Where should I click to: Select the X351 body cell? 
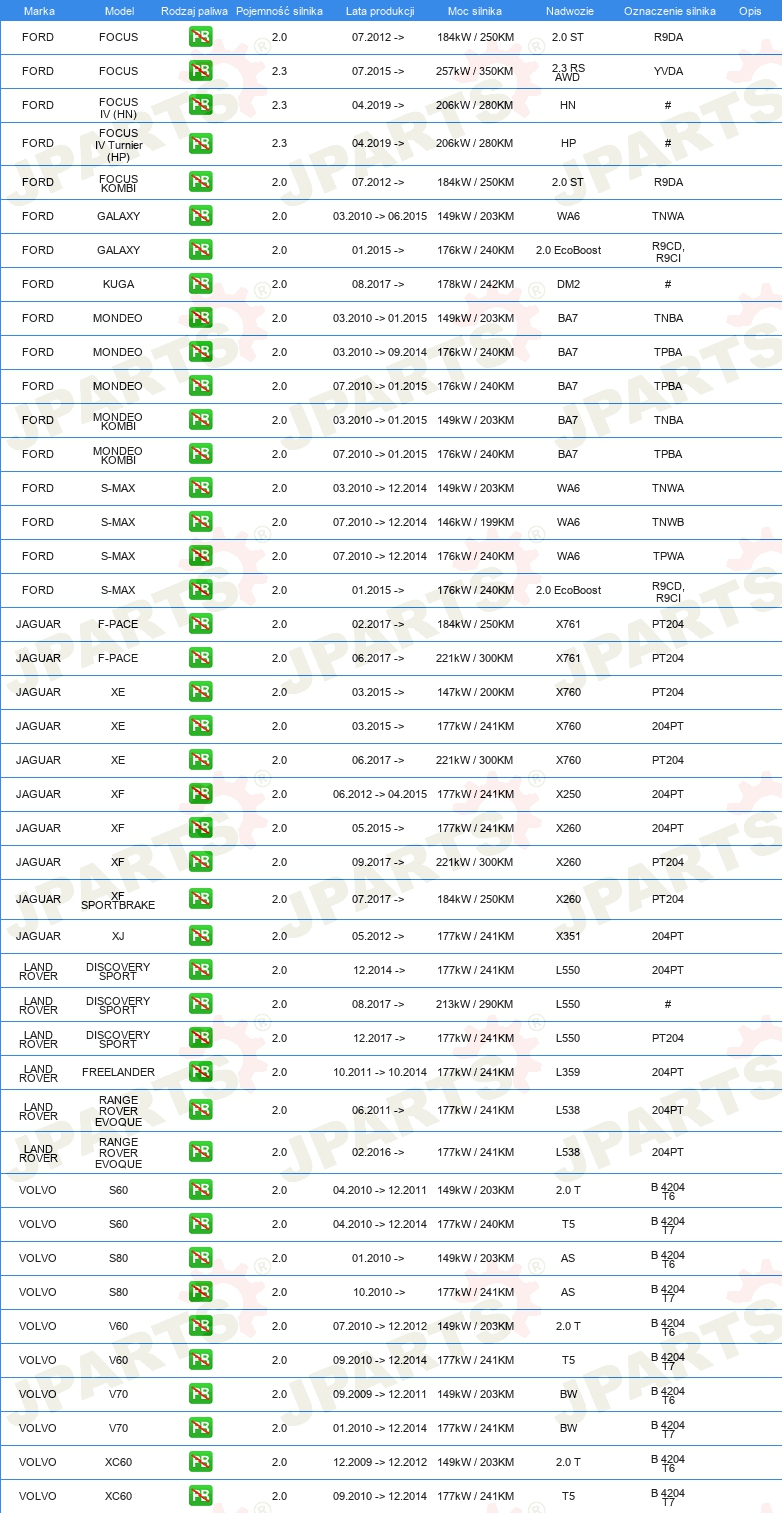pyautogui.click(x=568, y=936)
